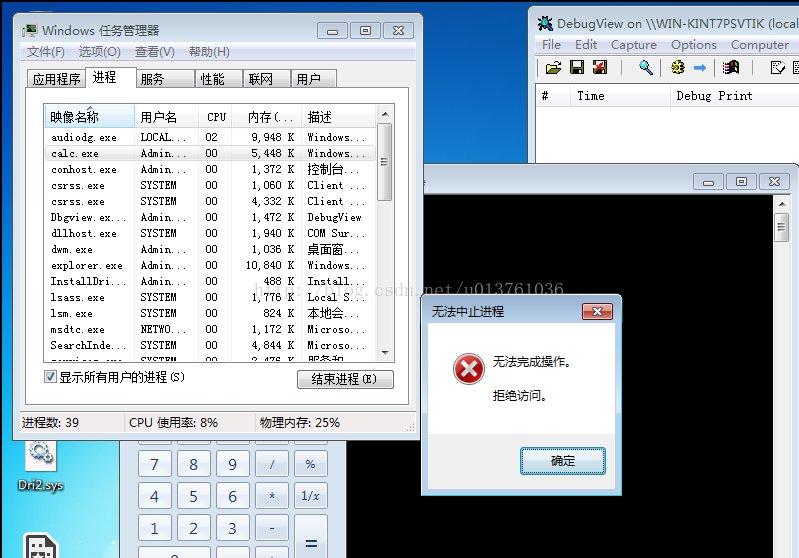Click calculator 5 key
This screenshot has height=558, width=799.
point(194,496)
